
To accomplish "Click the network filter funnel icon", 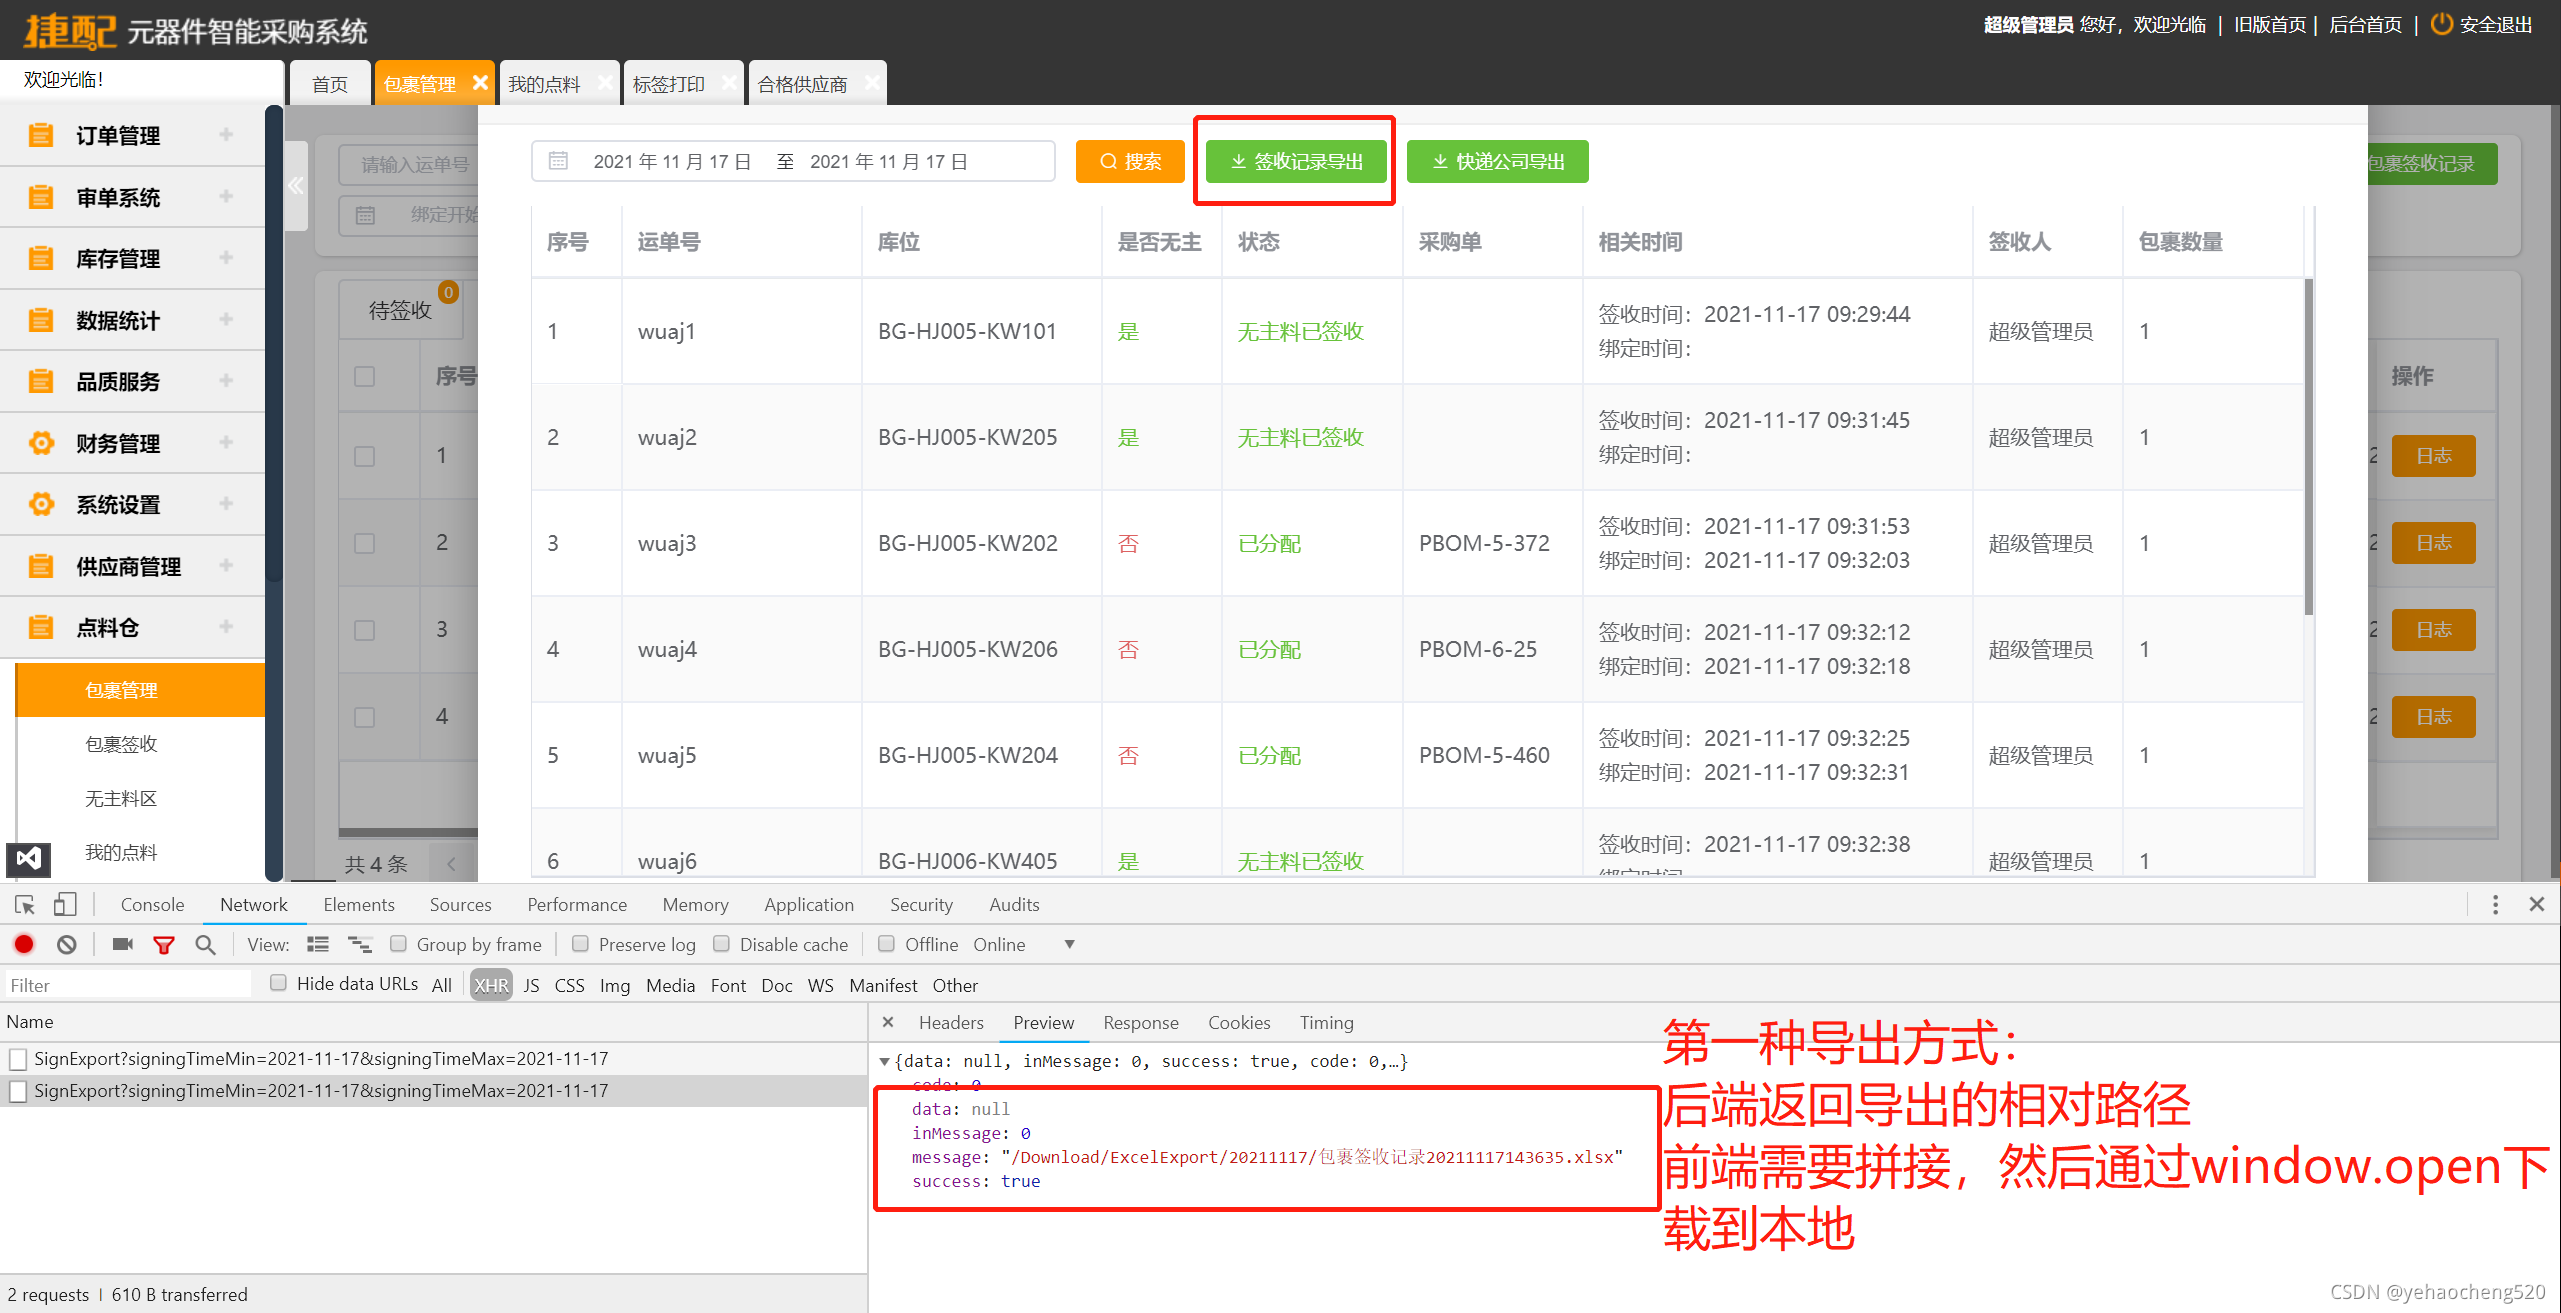I will [164, 945].
